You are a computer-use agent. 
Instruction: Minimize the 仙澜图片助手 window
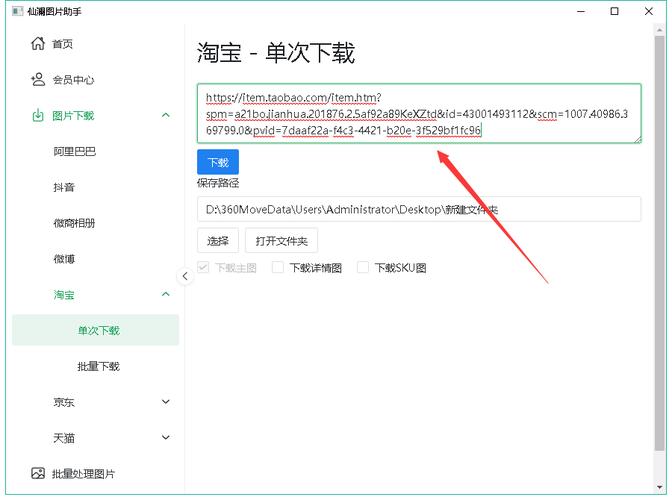coord(581,12)
